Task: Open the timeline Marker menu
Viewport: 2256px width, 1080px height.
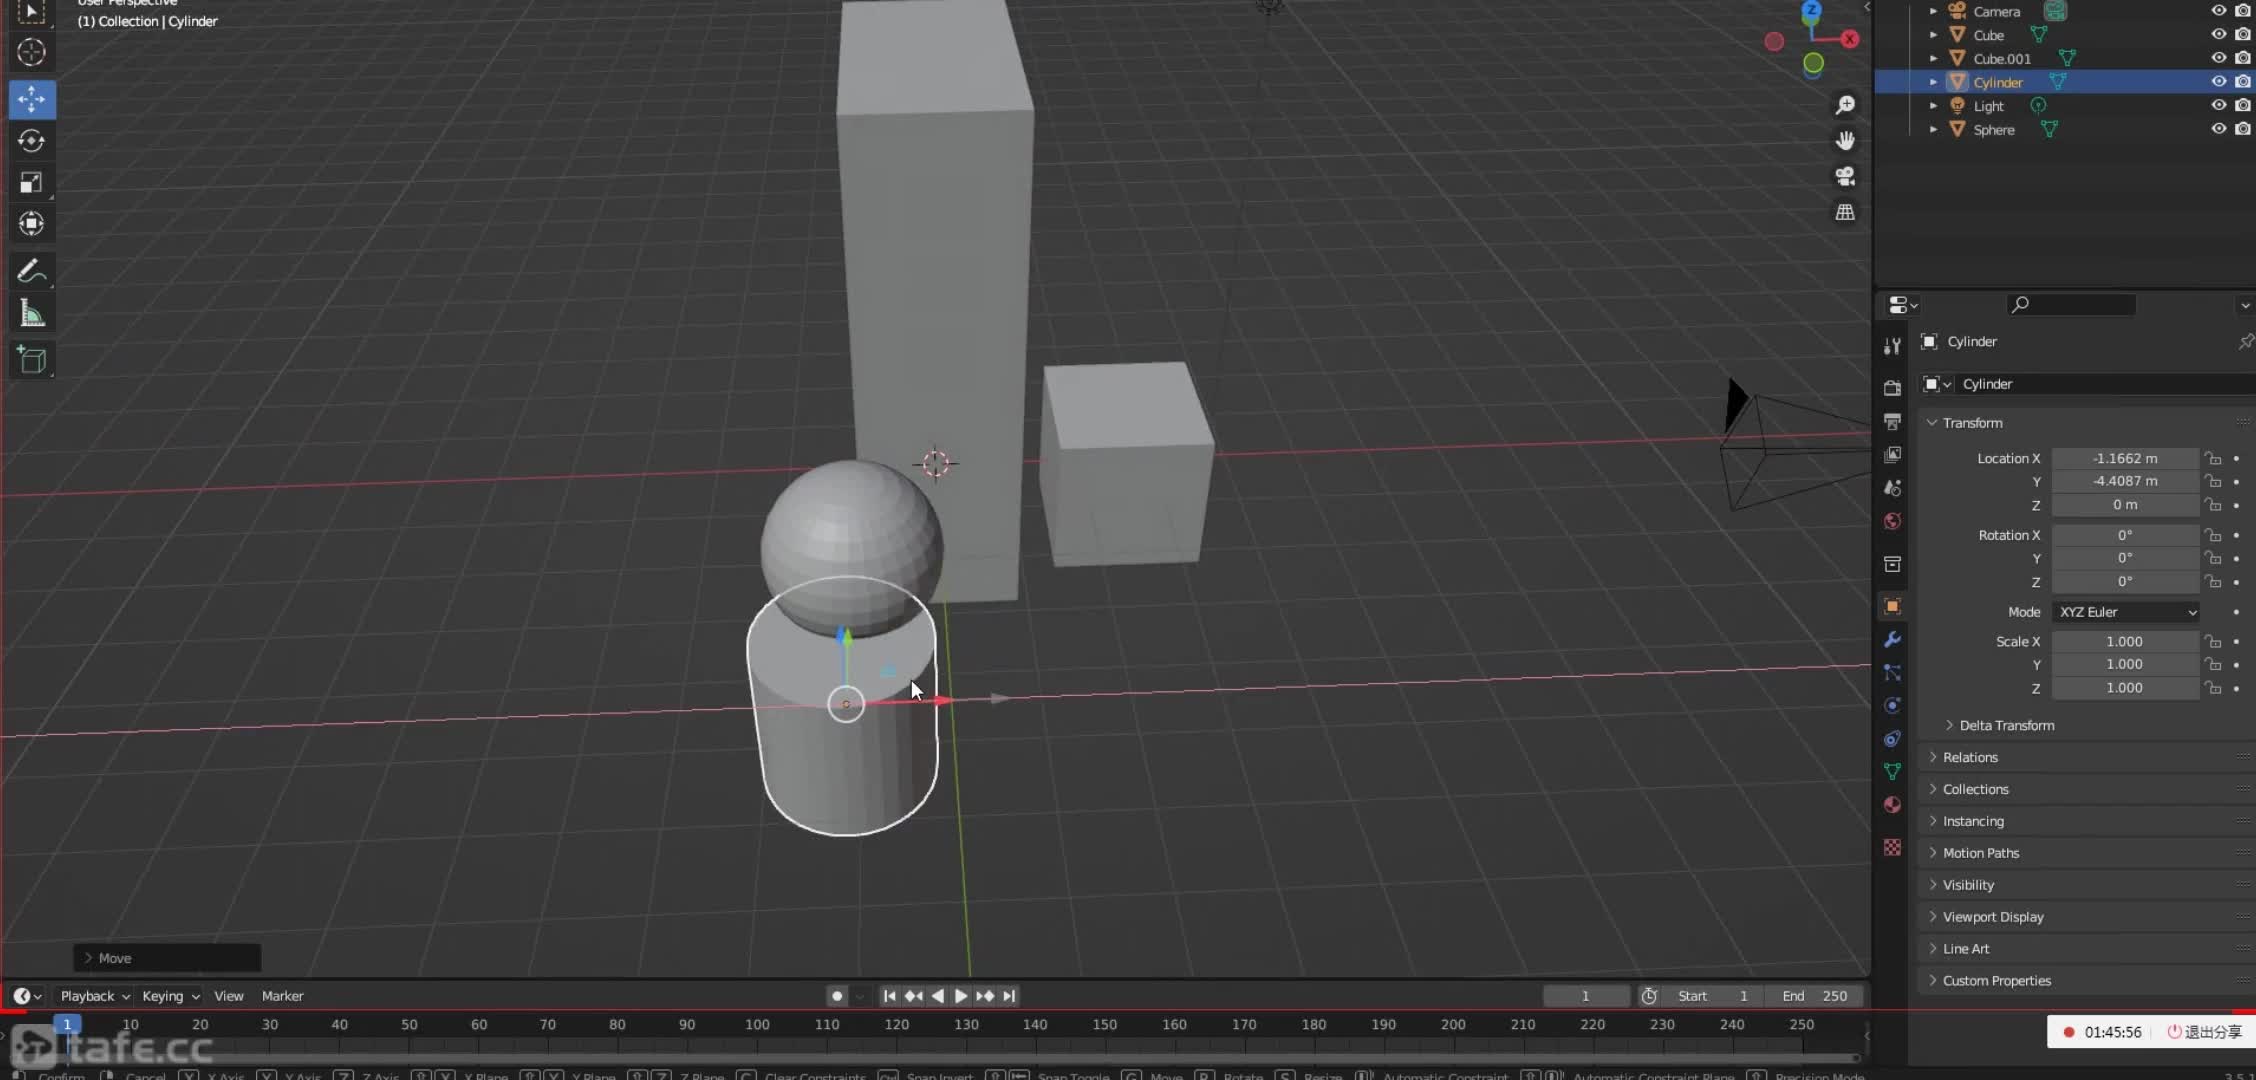Action: coord(282,996)
